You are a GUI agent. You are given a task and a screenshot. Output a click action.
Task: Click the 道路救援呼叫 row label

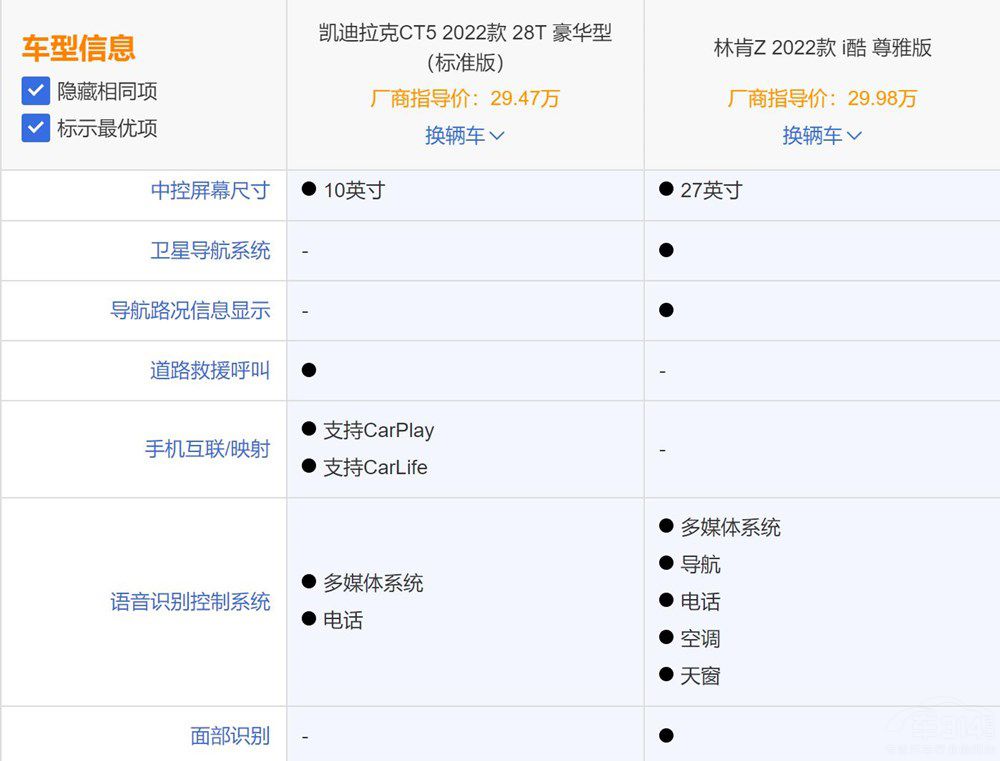click(x=210, y=371)
